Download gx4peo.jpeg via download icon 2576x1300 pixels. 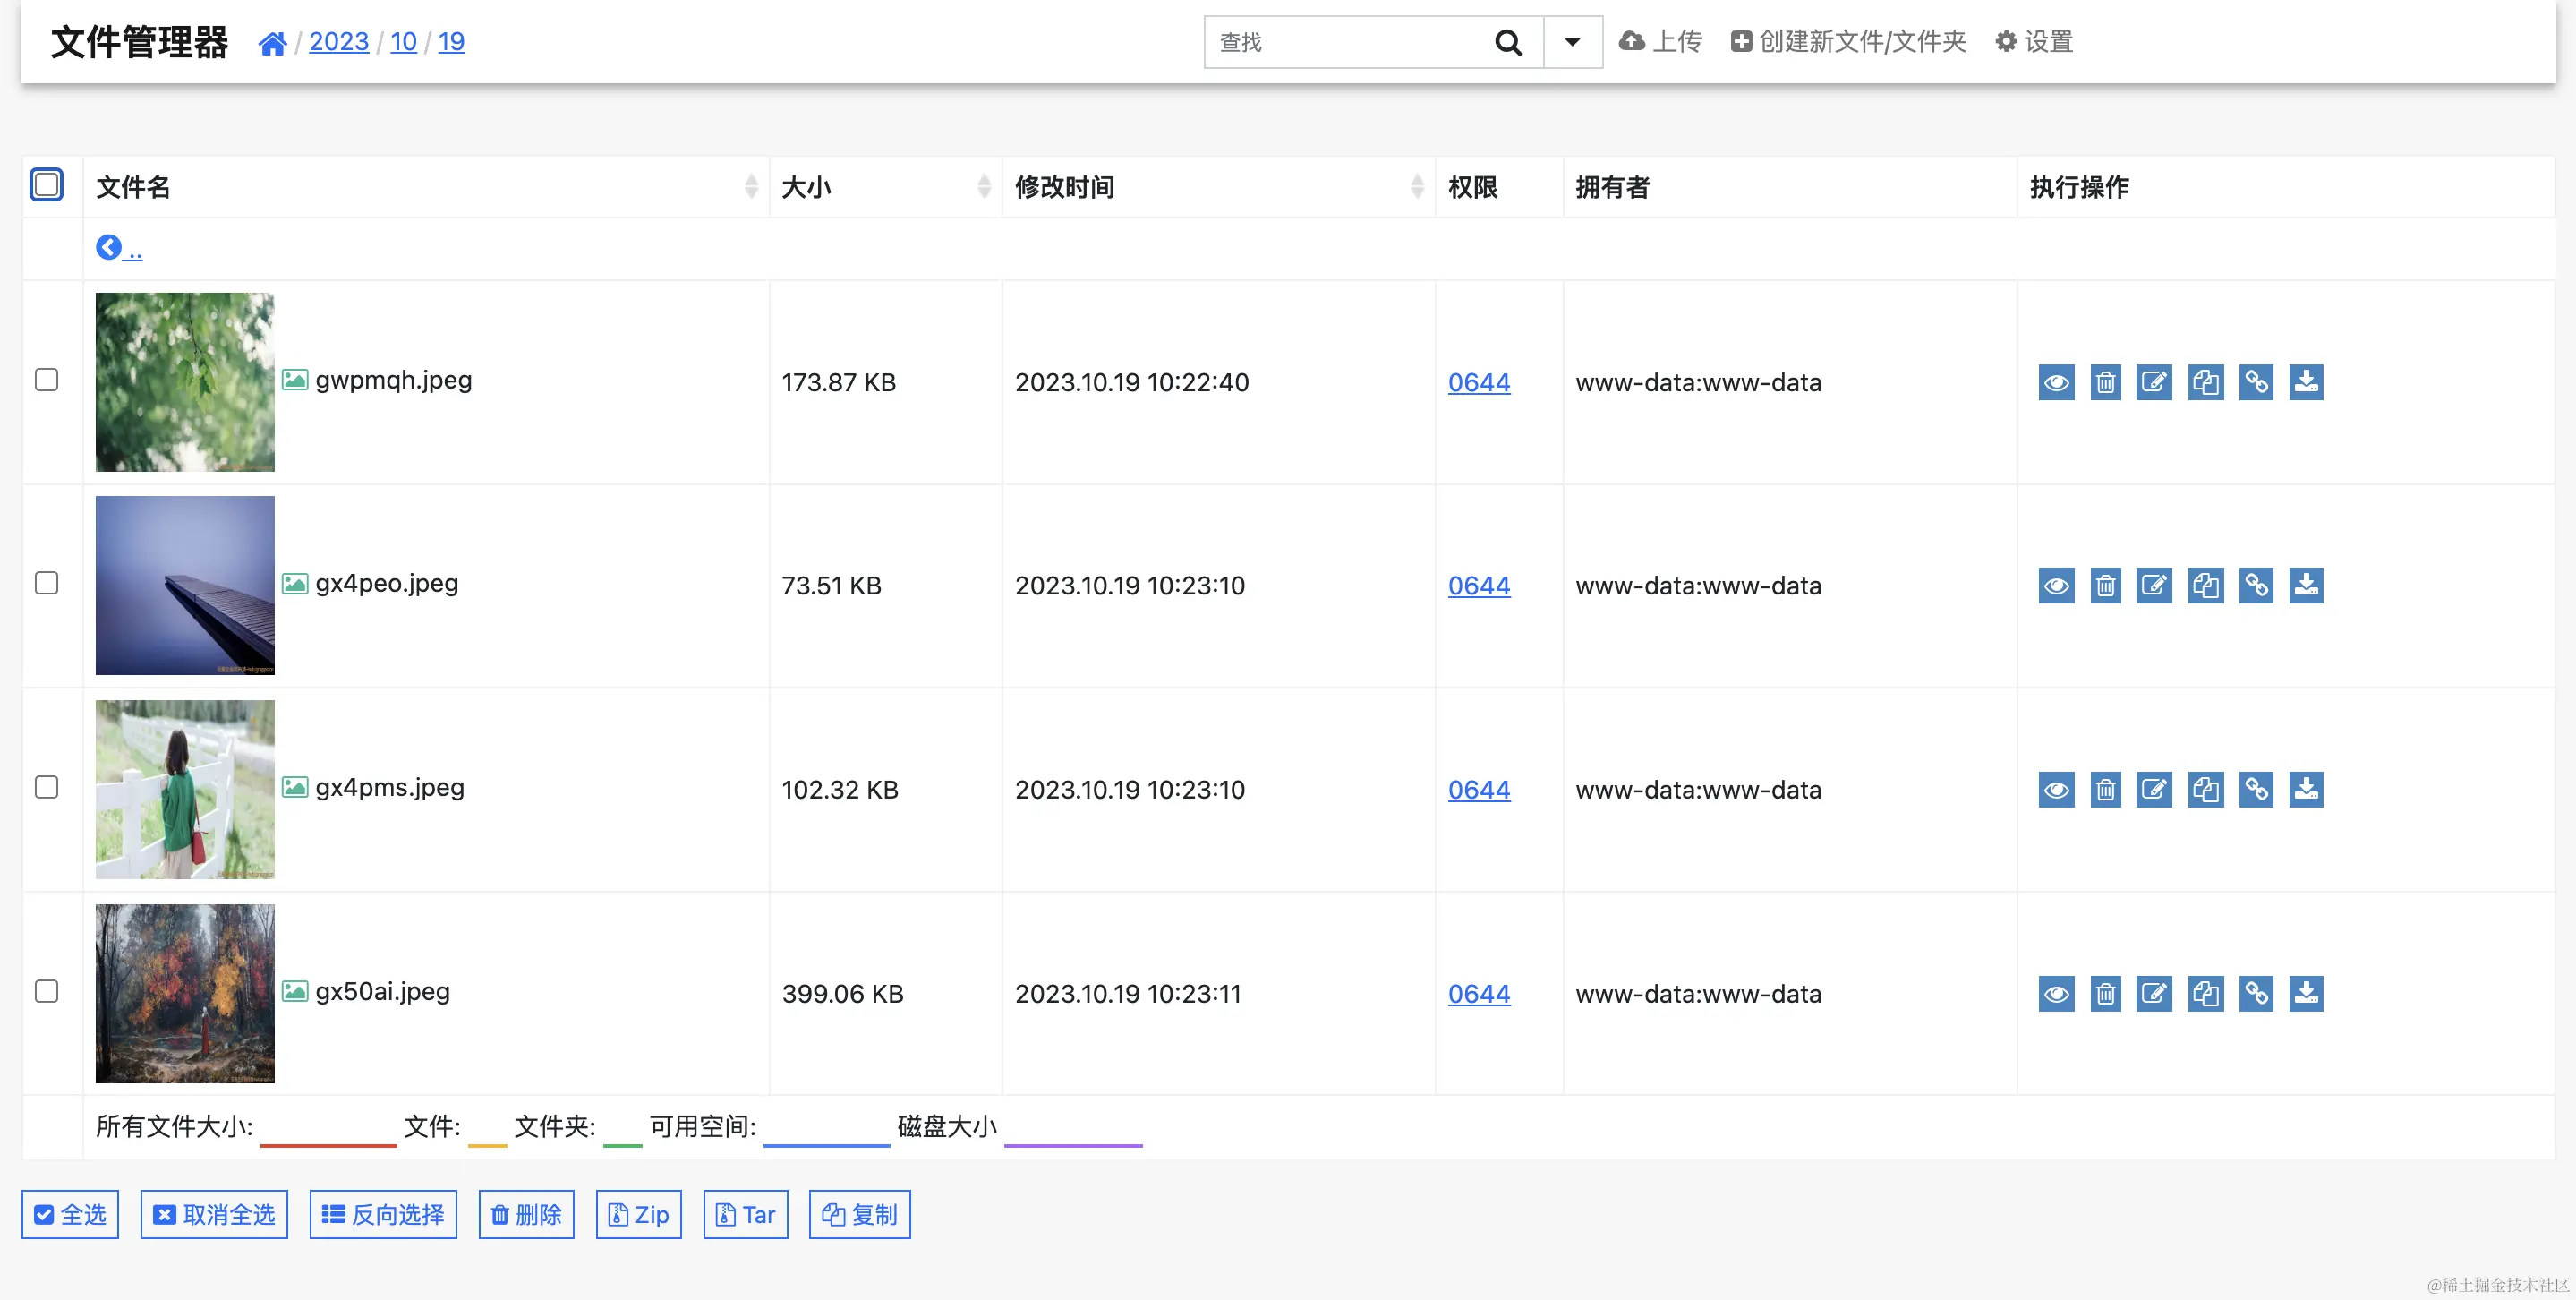pyautogui.click(x=2306, y=585)
